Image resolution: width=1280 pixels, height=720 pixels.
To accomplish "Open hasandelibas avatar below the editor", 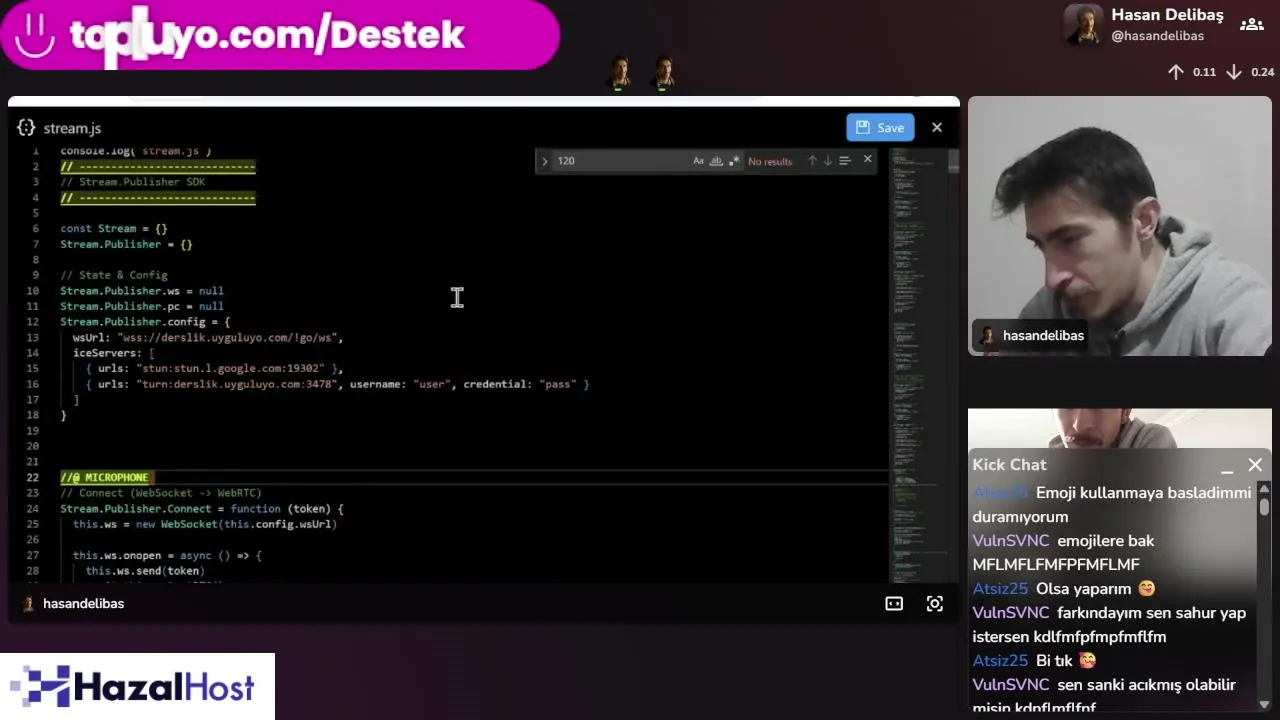I will tap(28, 604).
